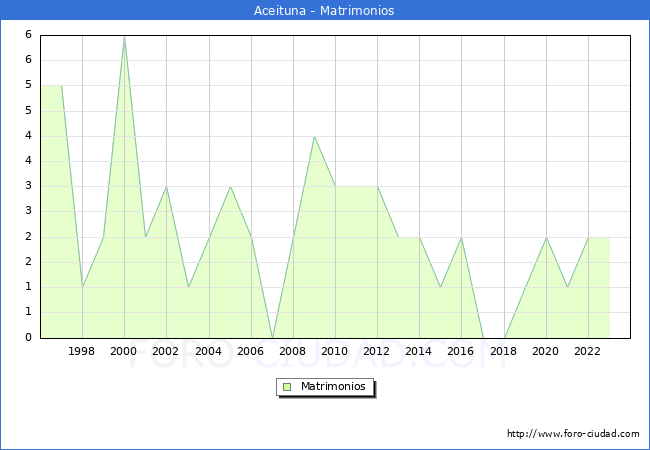The image size is (650, 450).
Task: Select the 2000 x-axis label
Action: coord(124,351)
